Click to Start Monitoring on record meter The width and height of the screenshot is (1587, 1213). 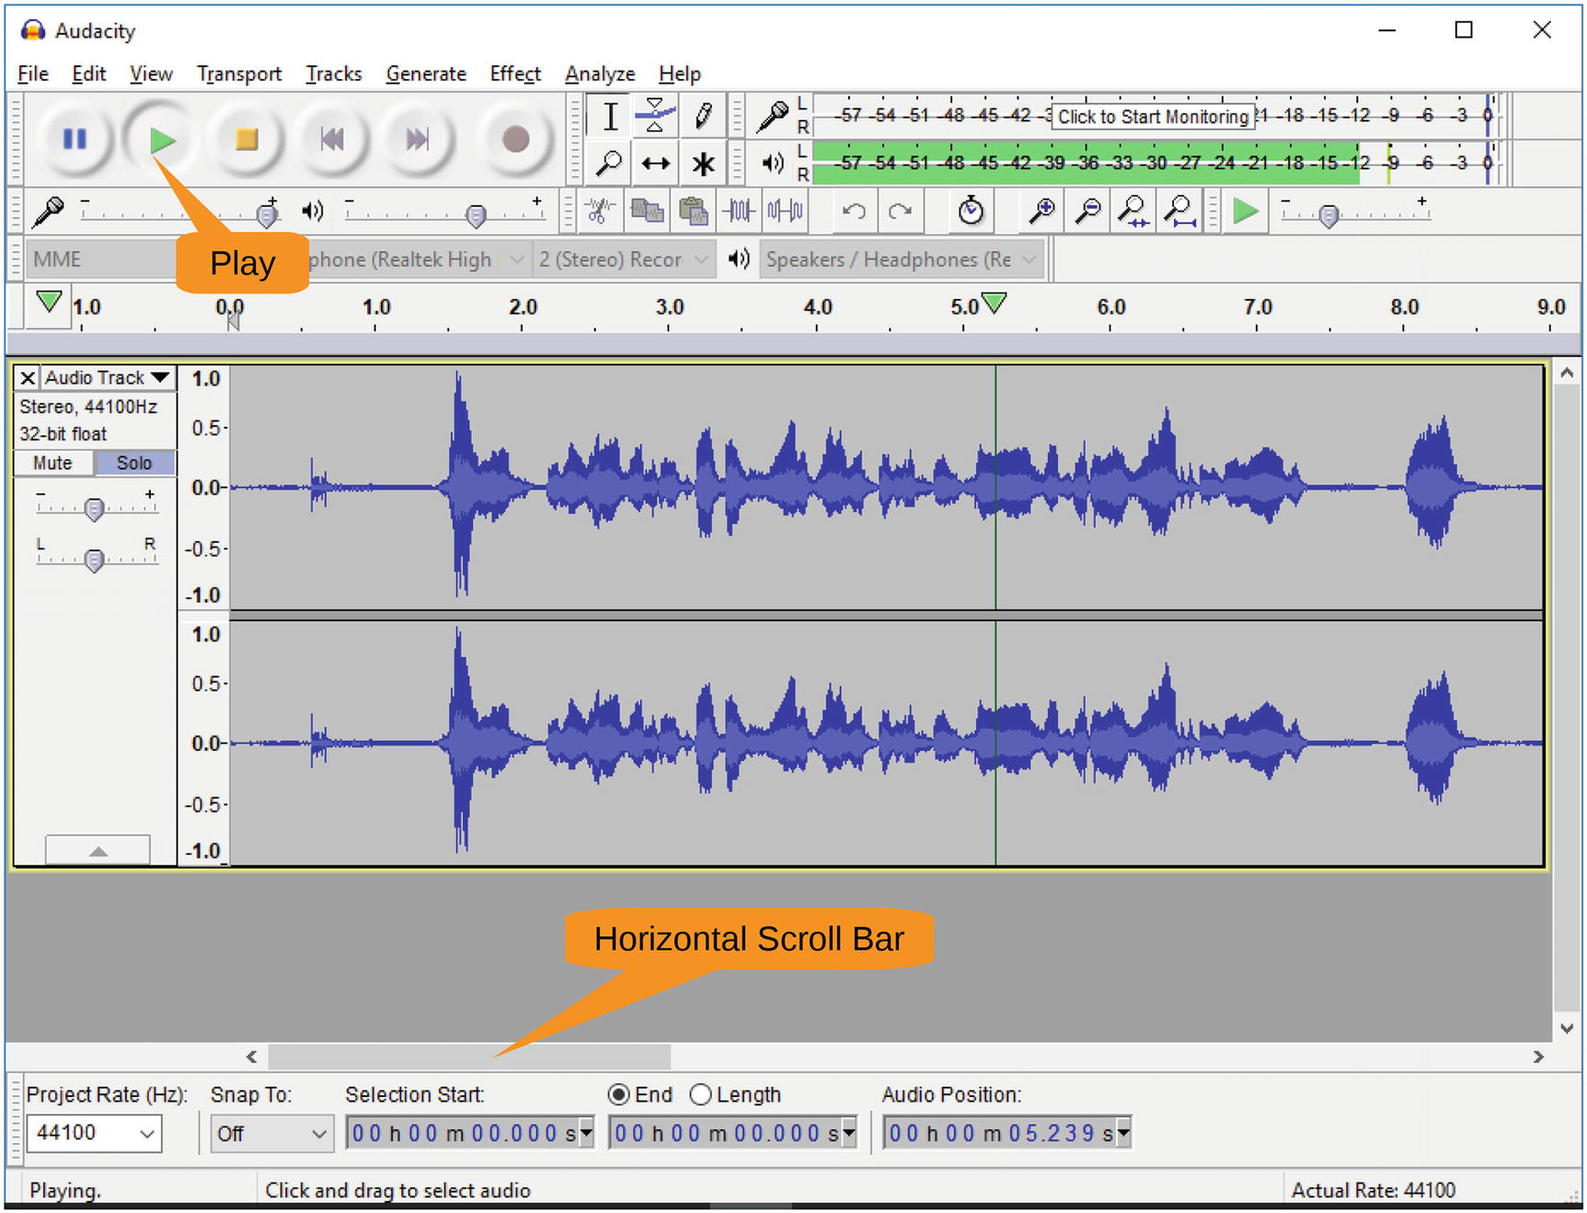[x=1153, y=117]
